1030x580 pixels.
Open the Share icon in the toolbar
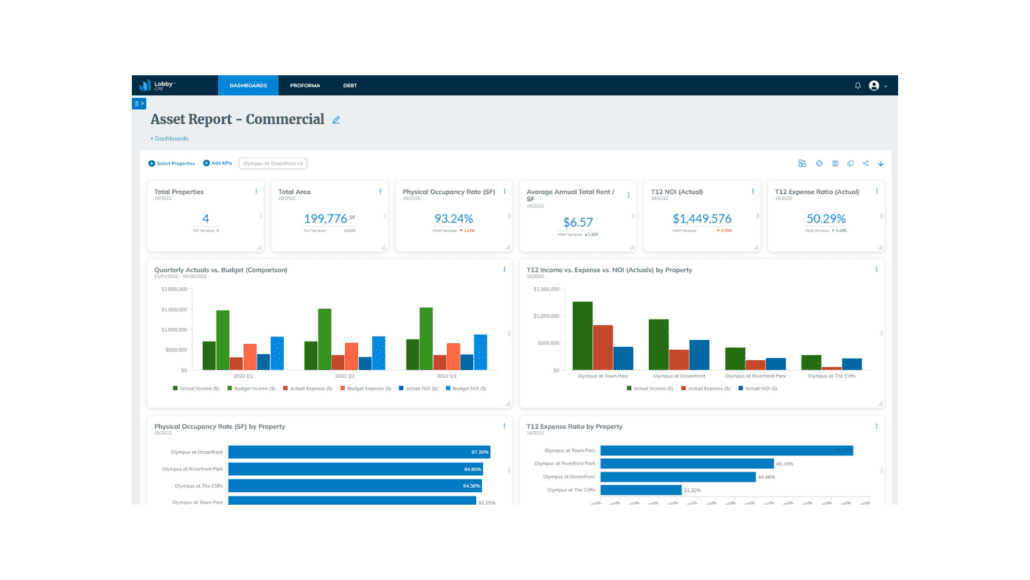tap(864, 163)
